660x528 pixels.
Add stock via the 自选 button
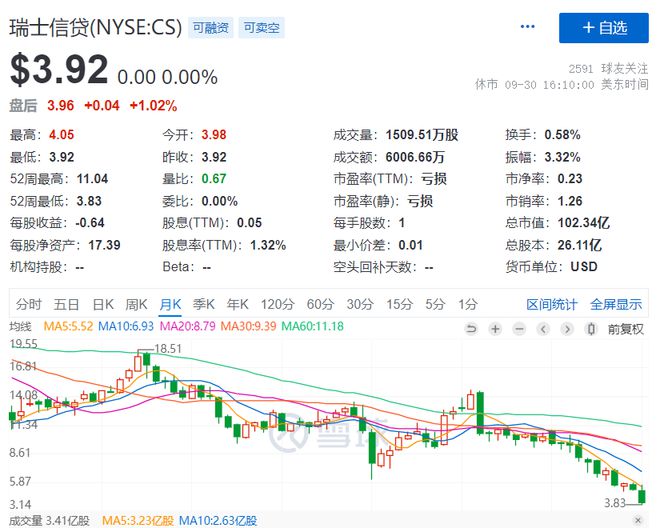click(604, 28)
